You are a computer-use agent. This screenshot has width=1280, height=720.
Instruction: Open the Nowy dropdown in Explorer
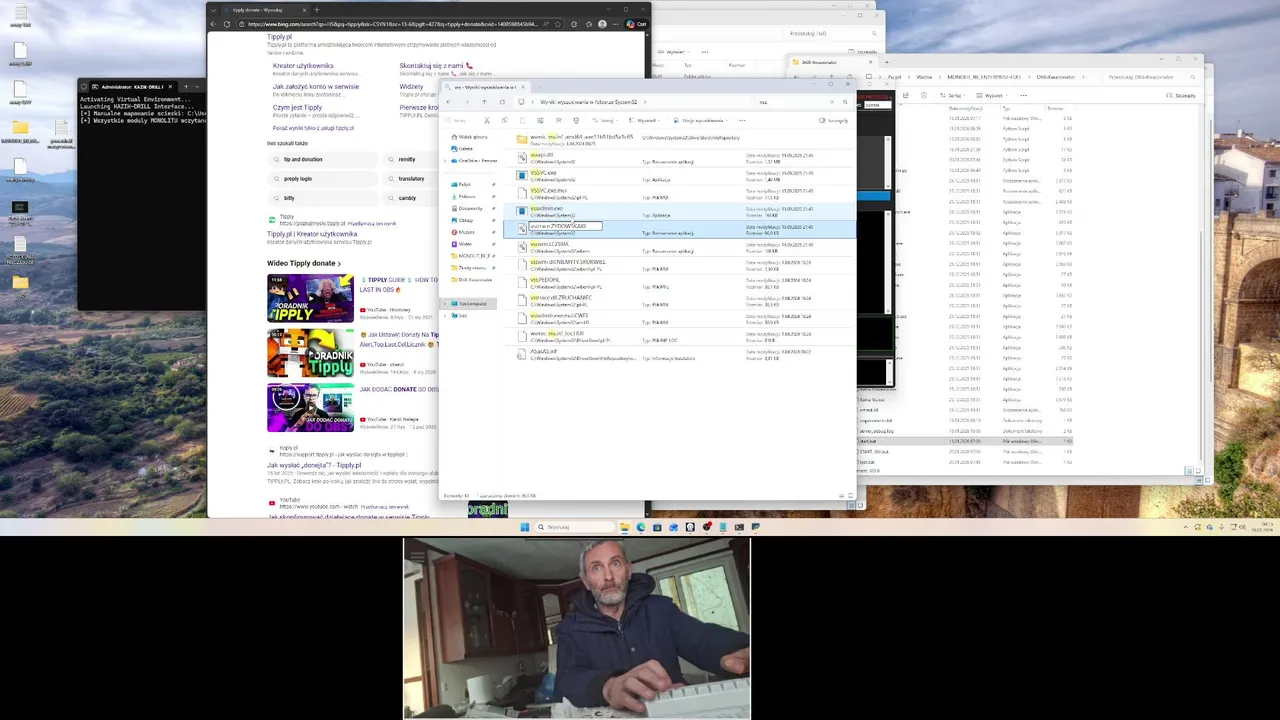[459, 120]
